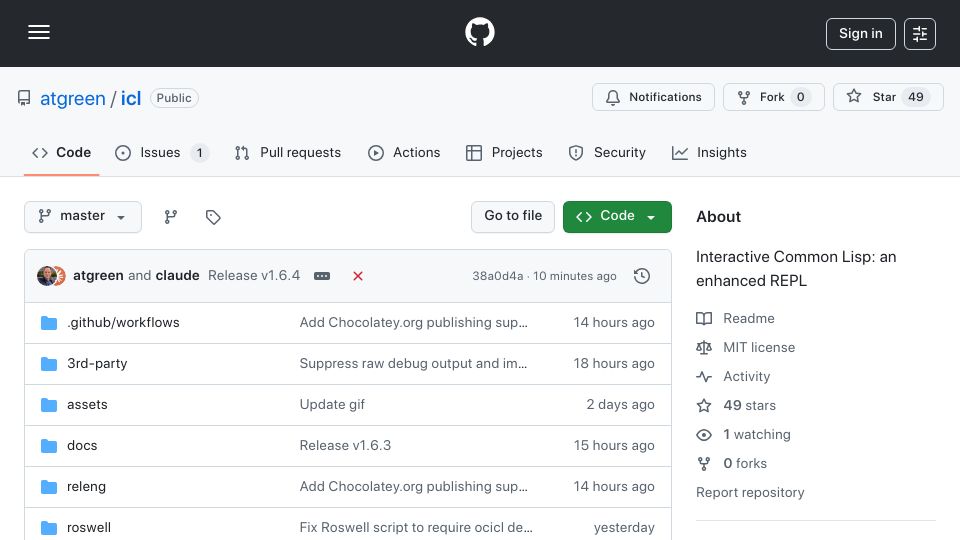The height and width of the screenshot is (540, 960).
Task: Open the Projects tab
Action: [504, 152]
